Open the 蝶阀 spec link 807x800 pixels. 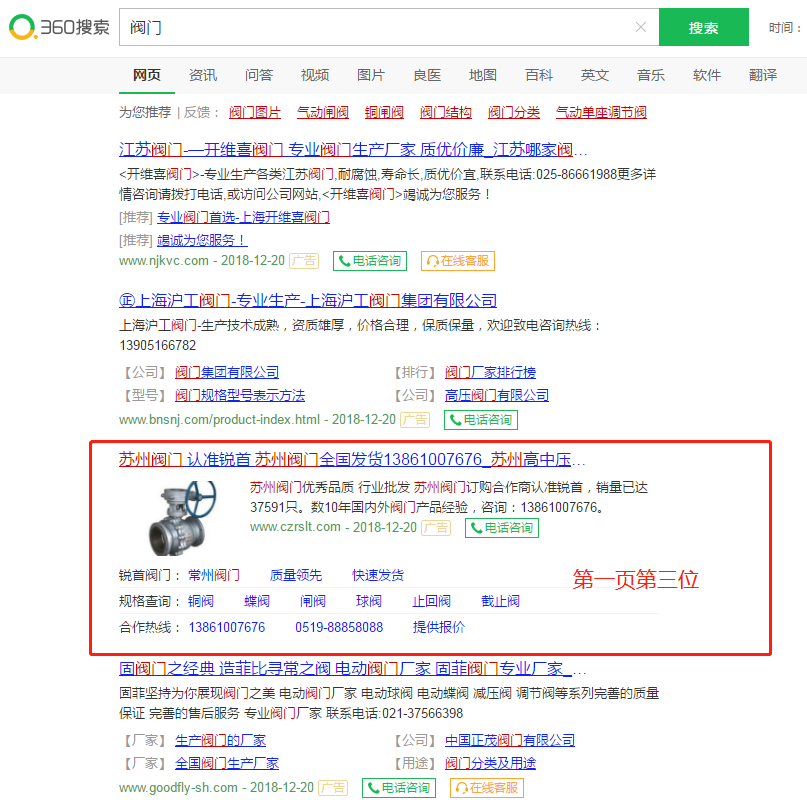coord(257,601)
